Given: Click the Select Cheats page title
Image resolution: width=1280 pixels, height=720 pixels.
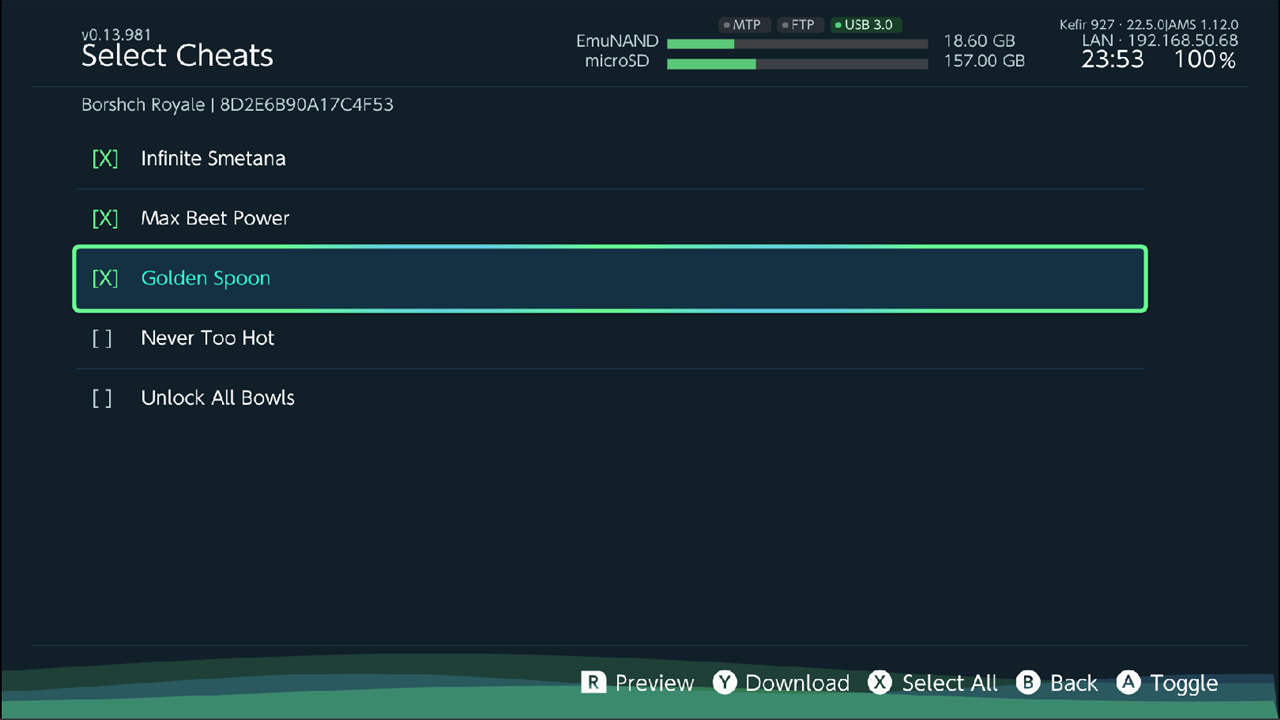Looking at the screenshot, I should coord(177,56).
